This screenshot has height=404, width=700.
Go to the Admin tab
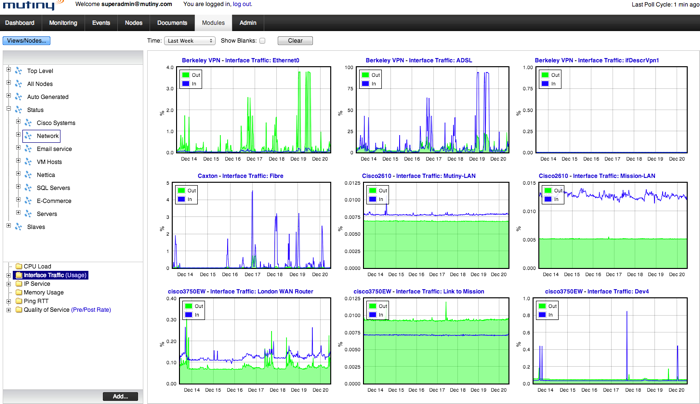coord(248,23)
